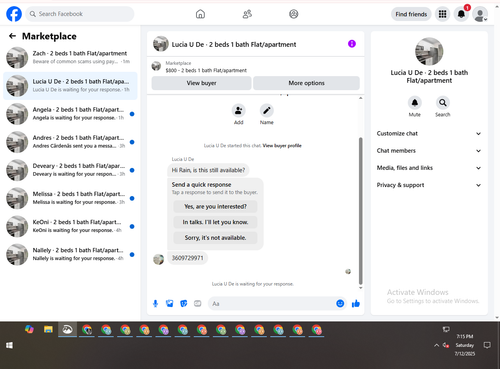The width and height of the screenshot is (500, 369).
Task: Expand the Privacy & support section
Action: (x=429, y=185)
